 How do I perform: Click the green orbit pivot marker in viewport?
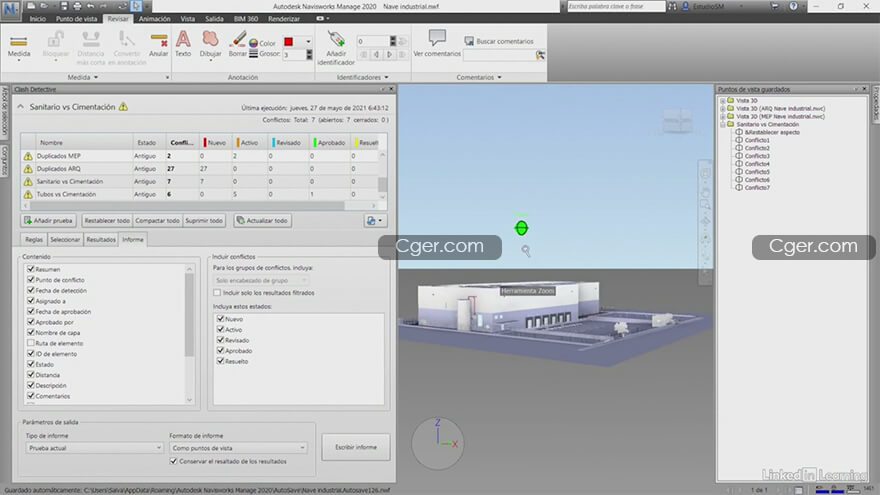521,228
